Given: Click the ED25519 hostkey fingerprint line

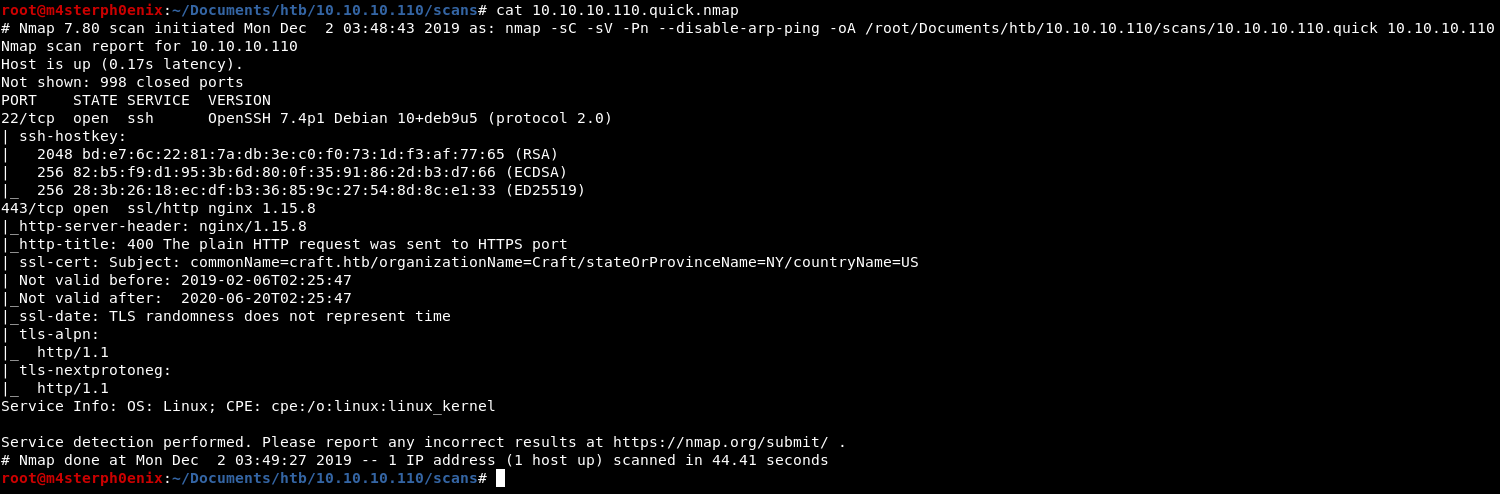Looking at the screenshot, I should click(x=293, y=190).
